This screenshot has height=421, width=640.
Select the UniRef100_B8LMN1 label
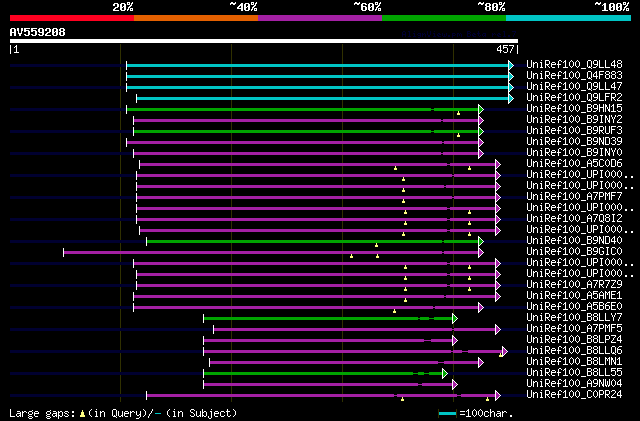574,362
